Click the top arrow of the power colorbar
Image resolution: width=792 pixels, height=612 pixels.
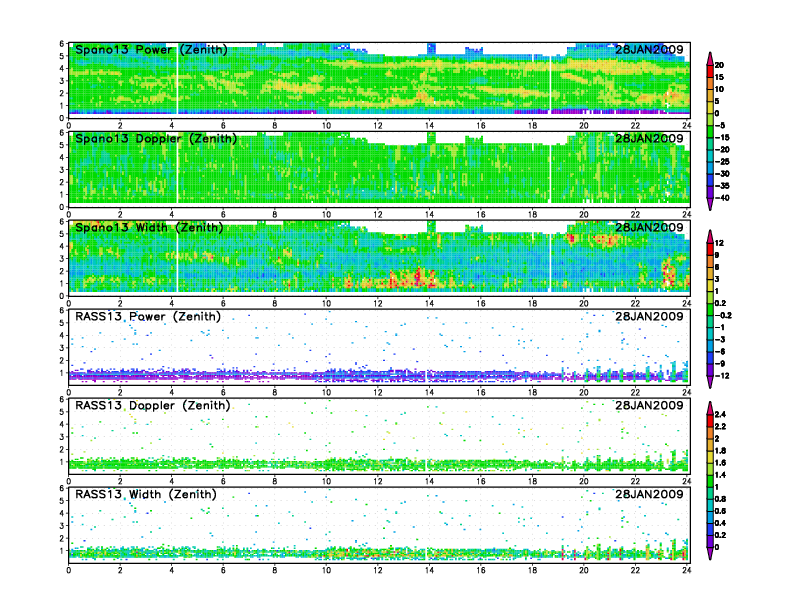pos(710,57)
